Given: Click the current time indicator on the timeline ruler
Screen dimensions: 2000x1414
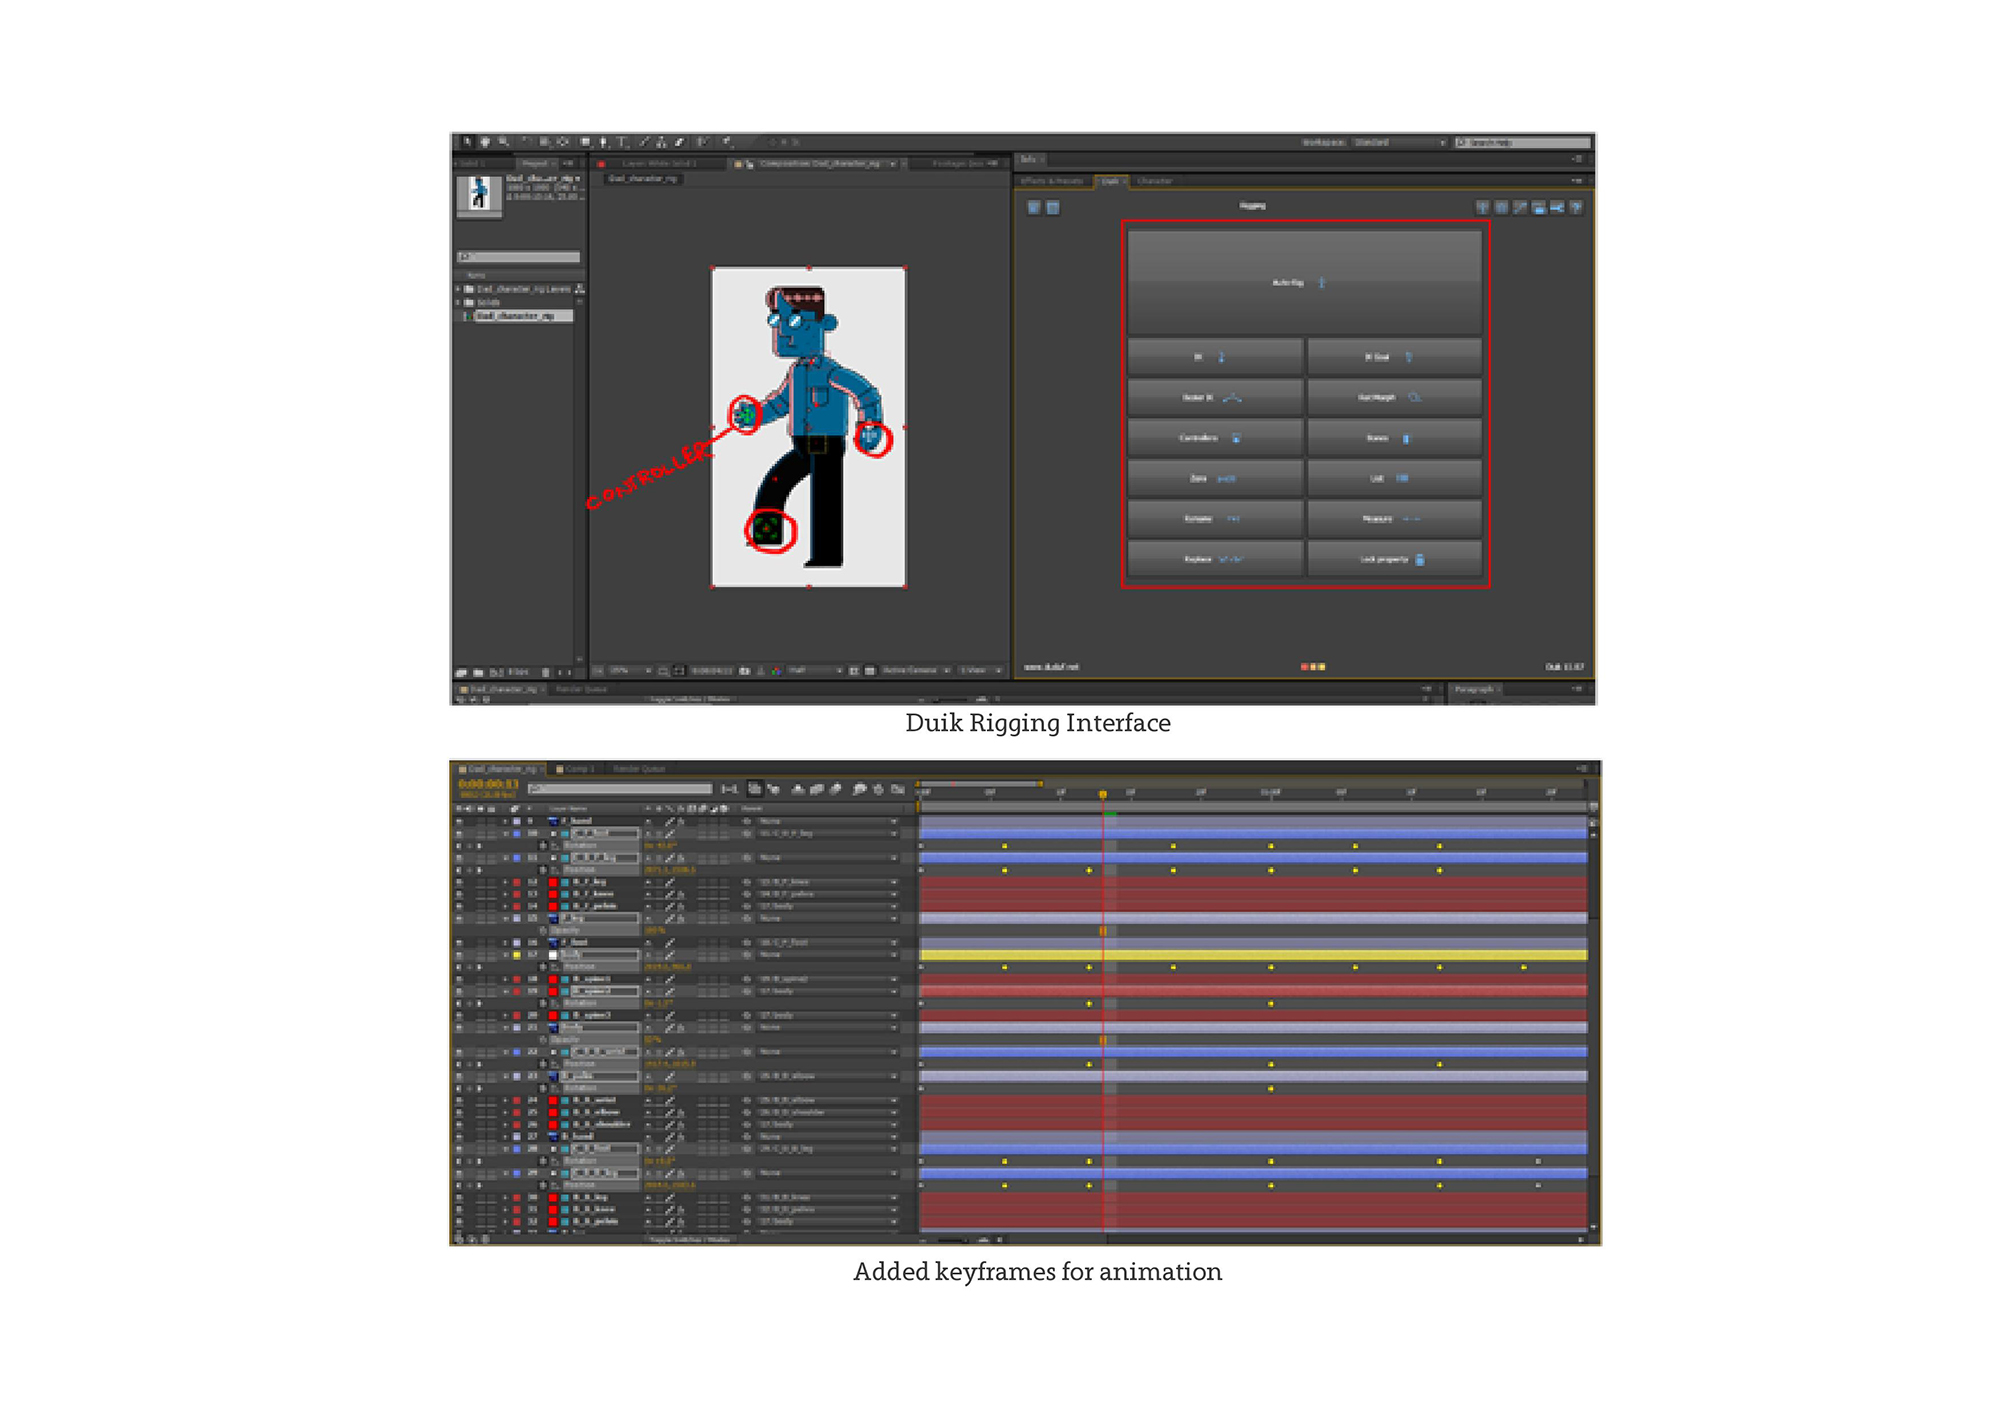Looking at the screenshot, I should pyautogui.click(x=1103, y=794).
